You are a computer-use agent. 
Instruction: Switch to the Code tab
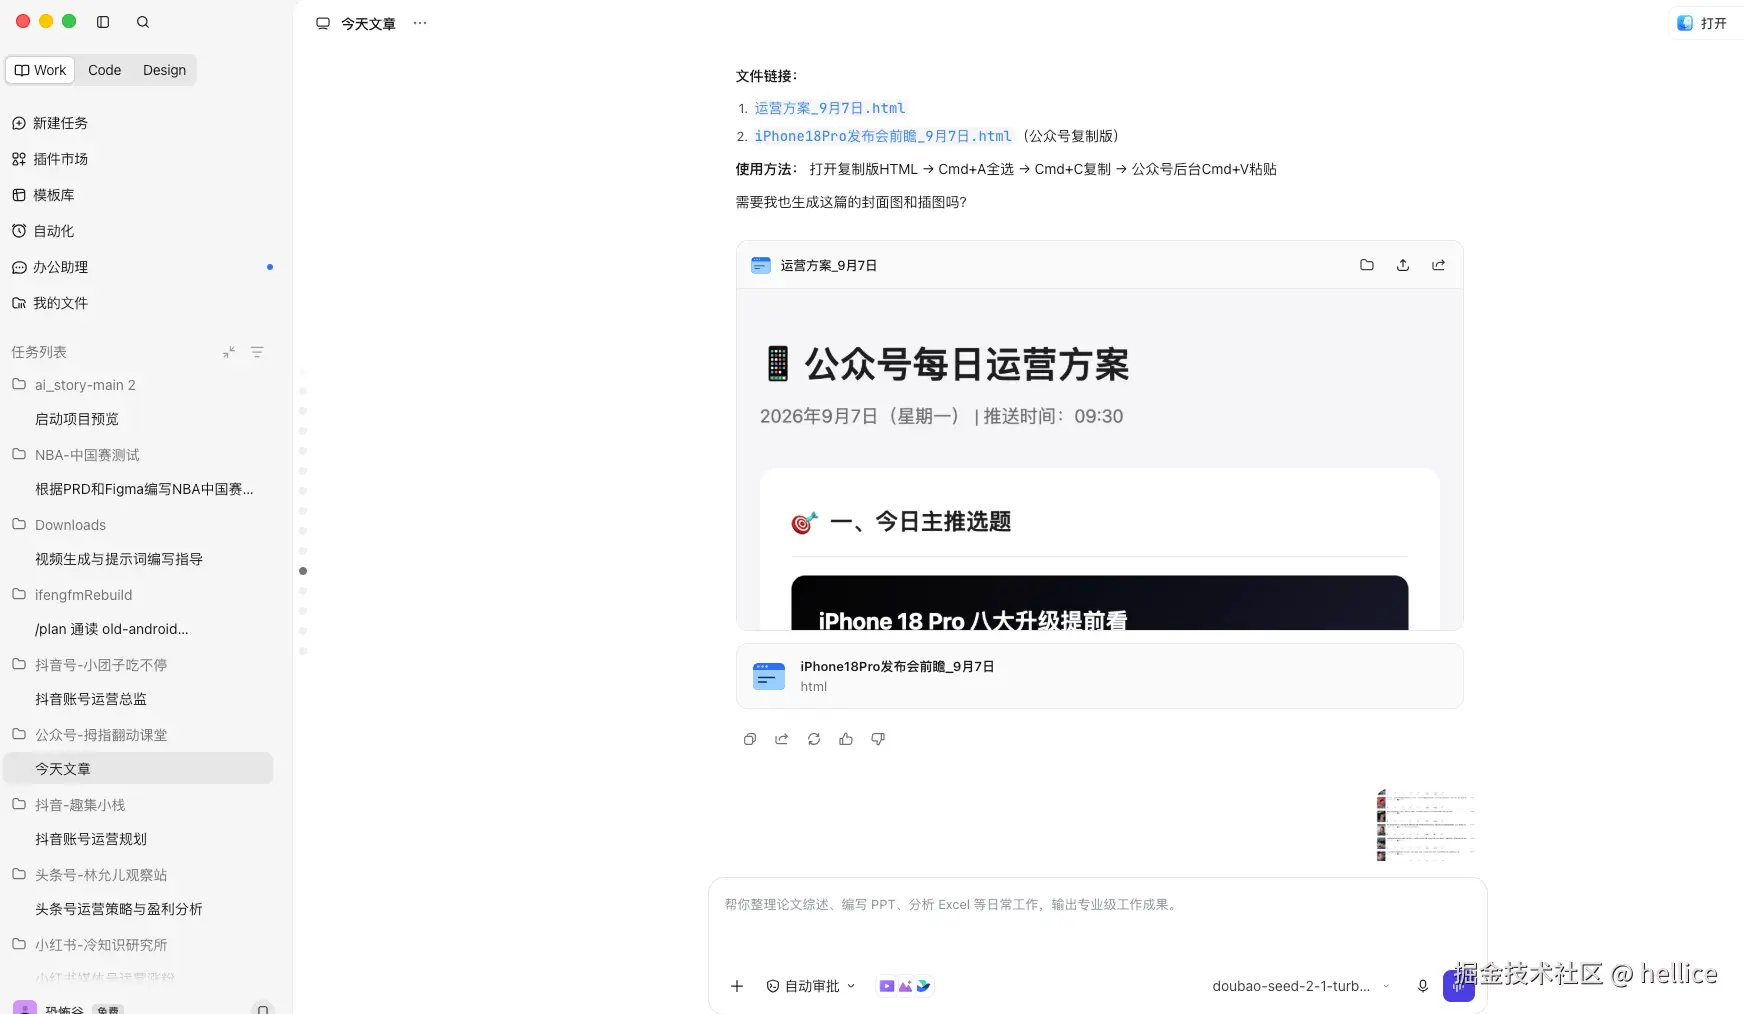pyautogui.click(x=104, y=70)
